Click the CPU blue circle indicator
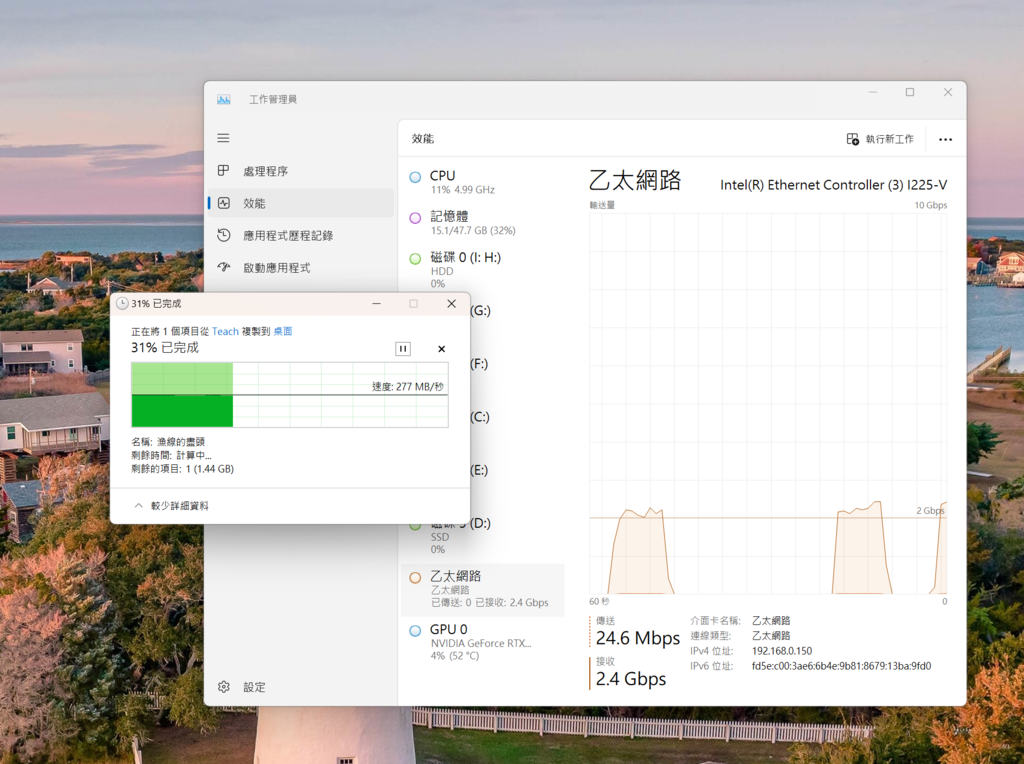Image resolution: width=1024 pixels, height=764 pixels. point(415,177)
